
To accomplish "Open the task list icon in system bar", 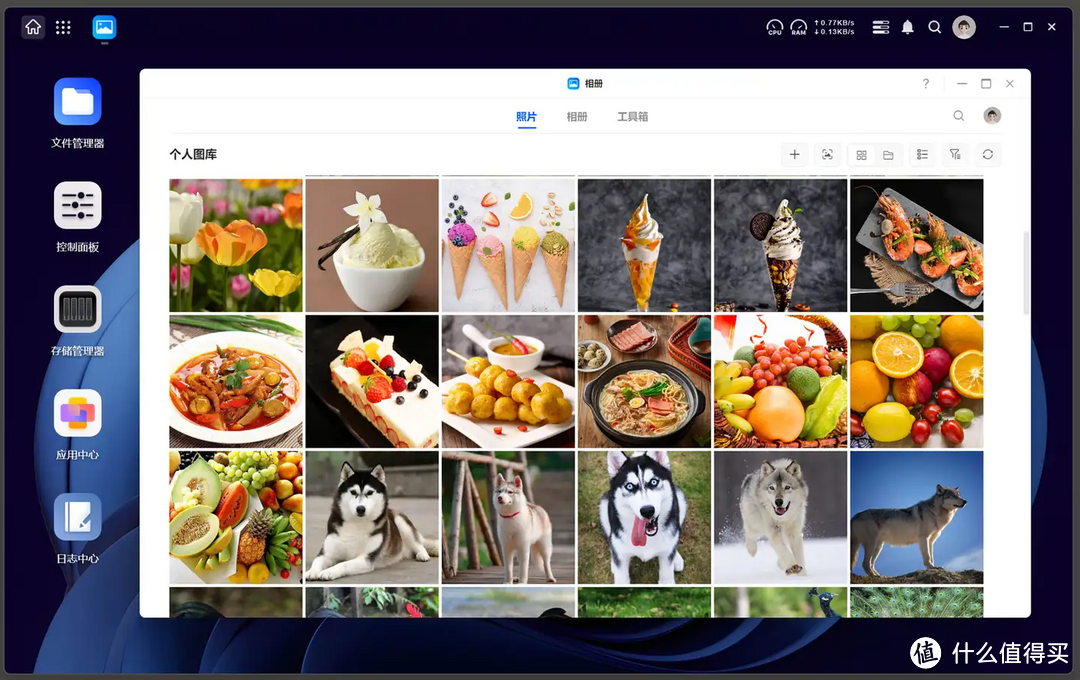I will (880, 28).
